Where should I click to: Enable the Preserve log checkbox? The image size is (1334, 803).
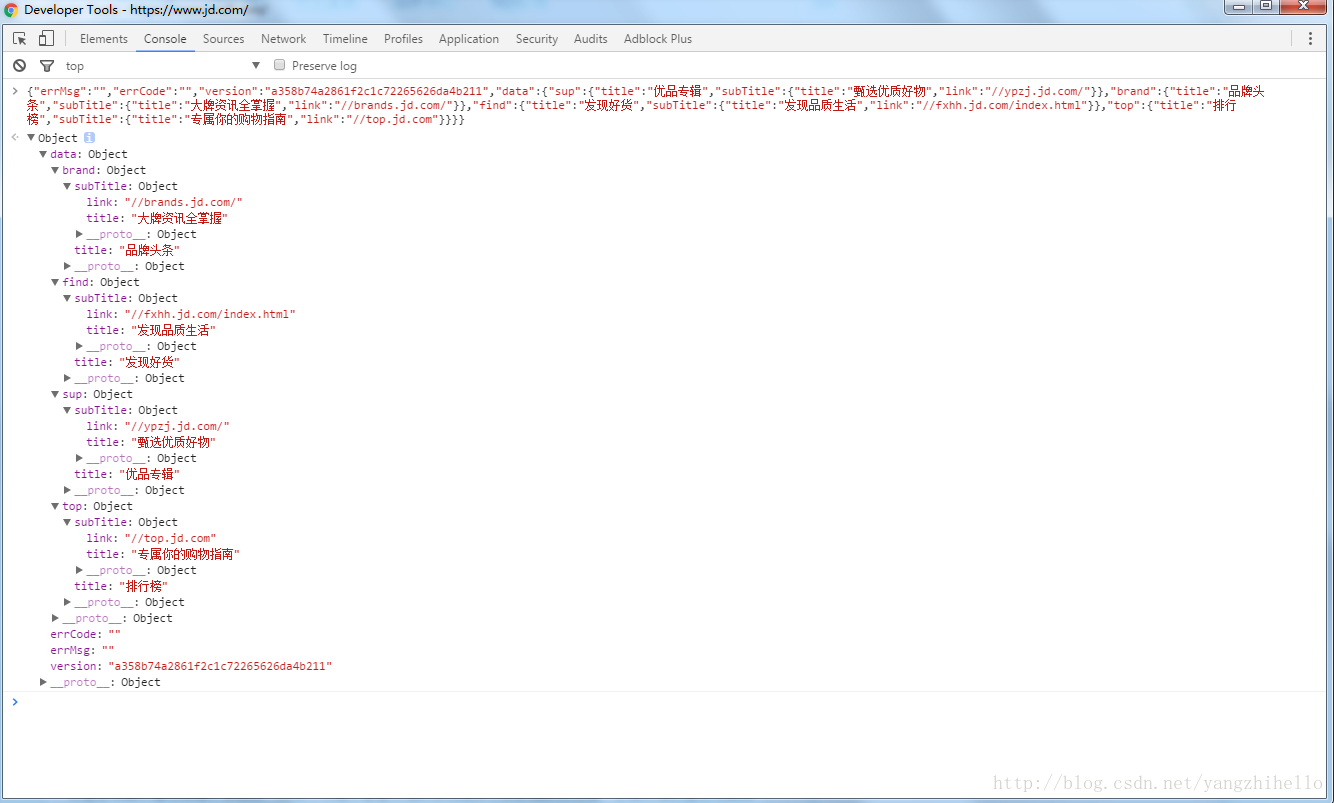tap(280, 65)
